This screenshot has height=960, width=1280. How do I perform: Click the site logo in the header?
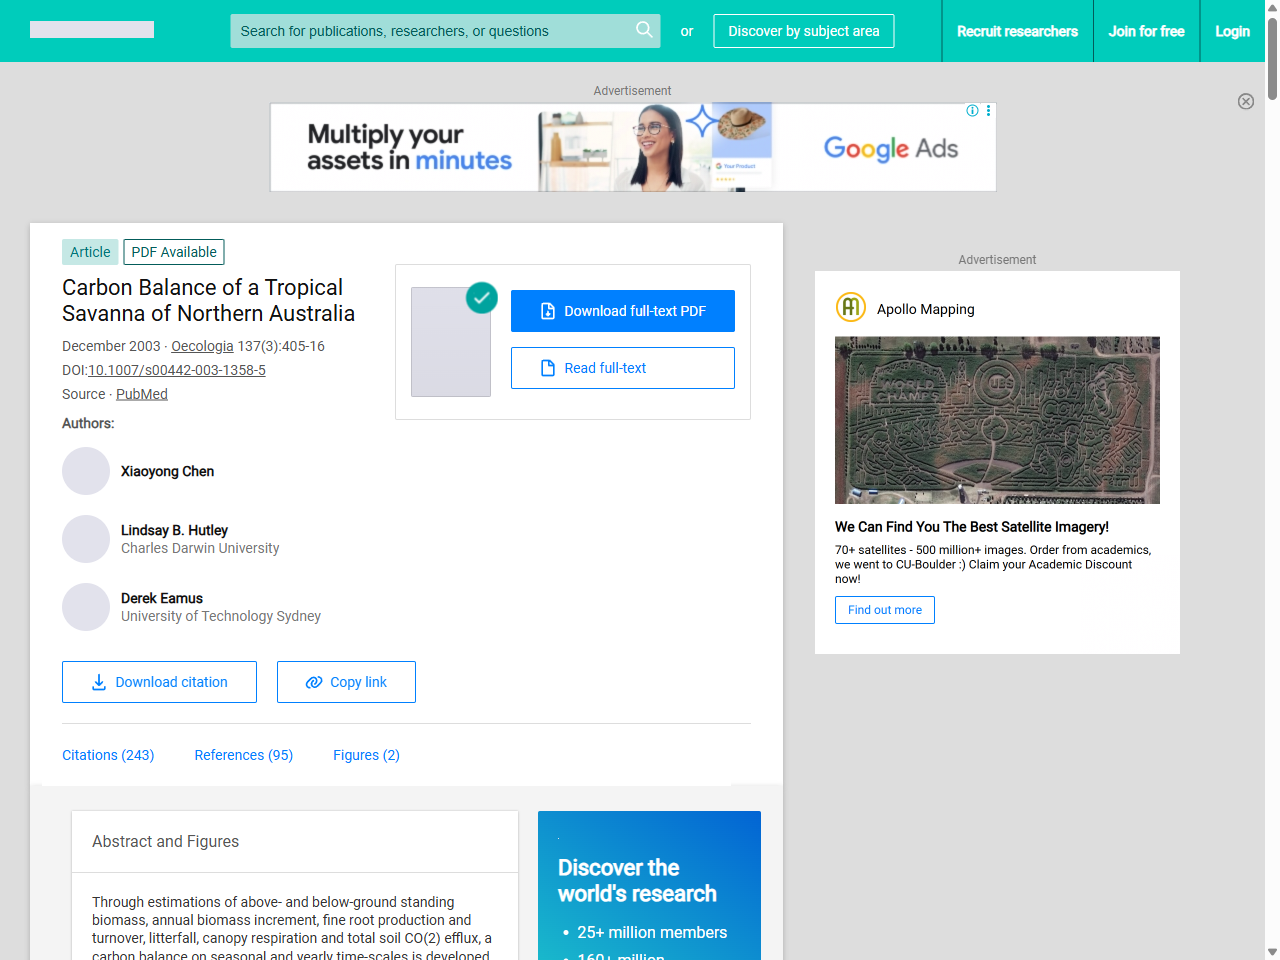(x=92, y=30)
